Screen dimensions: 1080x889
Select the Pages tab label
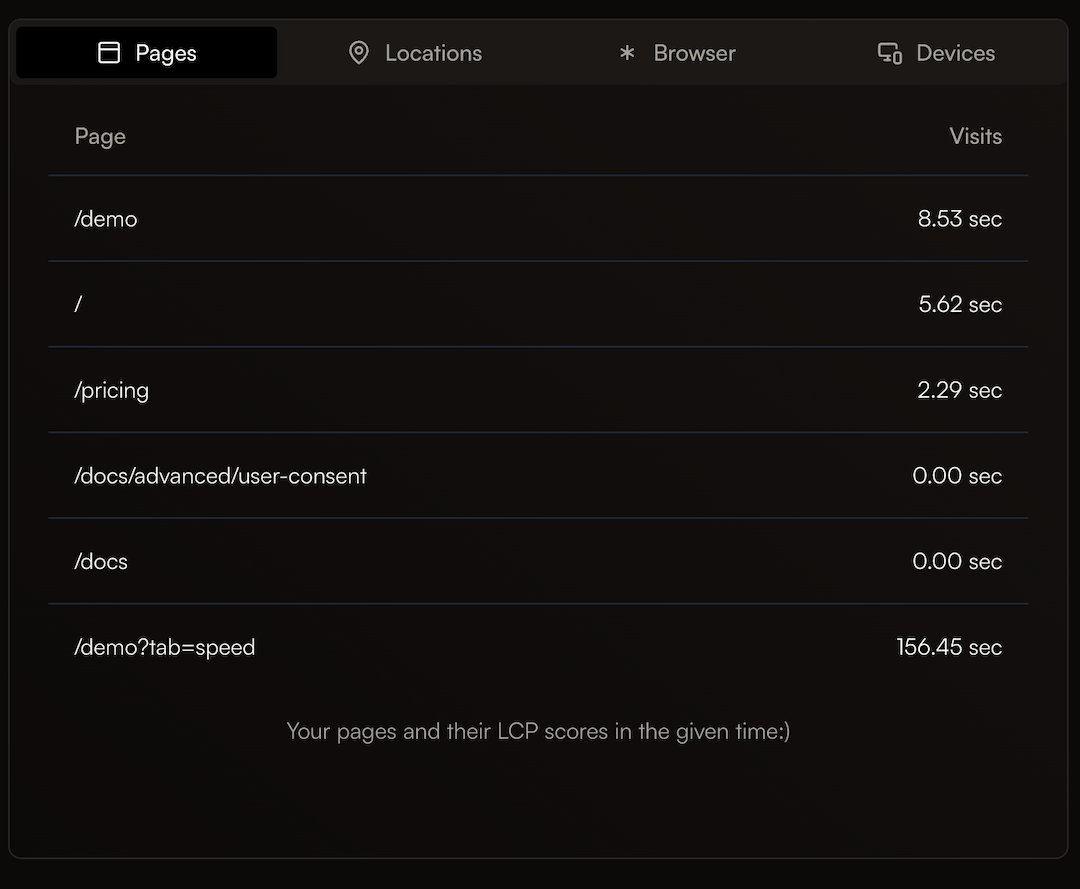tap(166, 53)
